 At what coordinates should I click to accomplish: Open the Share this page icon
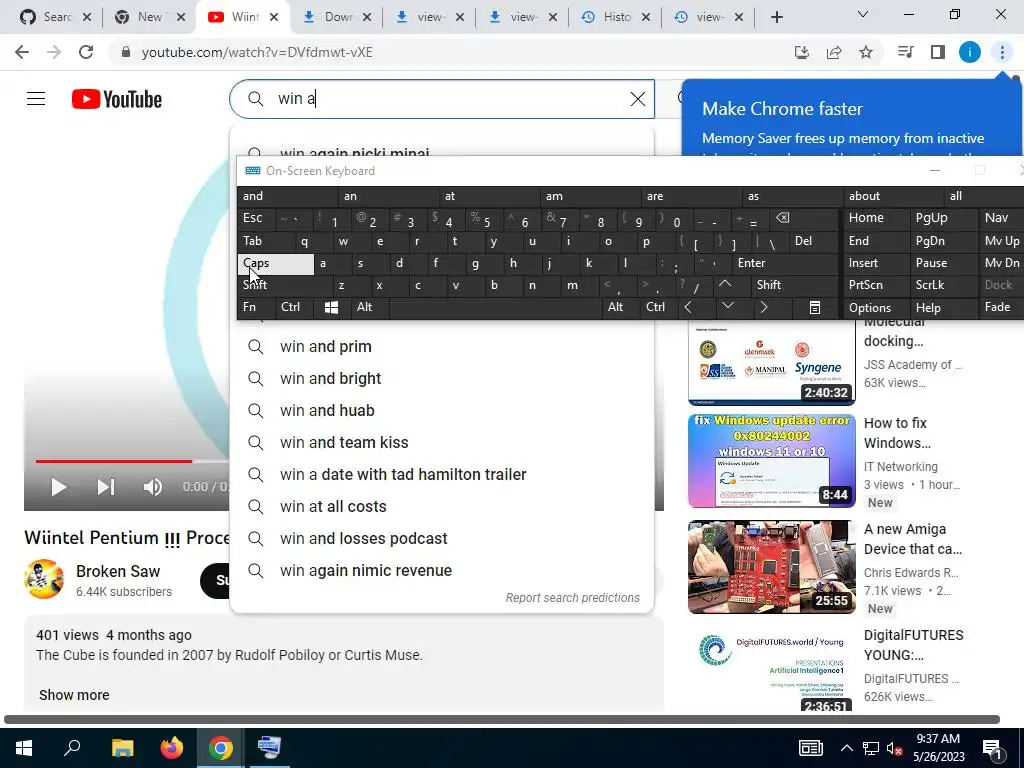(834, 52)
